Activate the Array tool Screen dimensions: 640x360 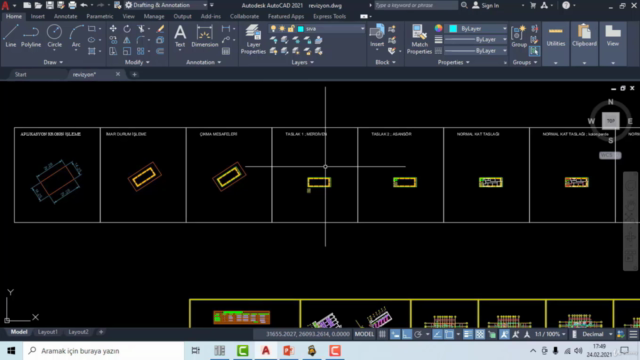[x=141, y=51]
